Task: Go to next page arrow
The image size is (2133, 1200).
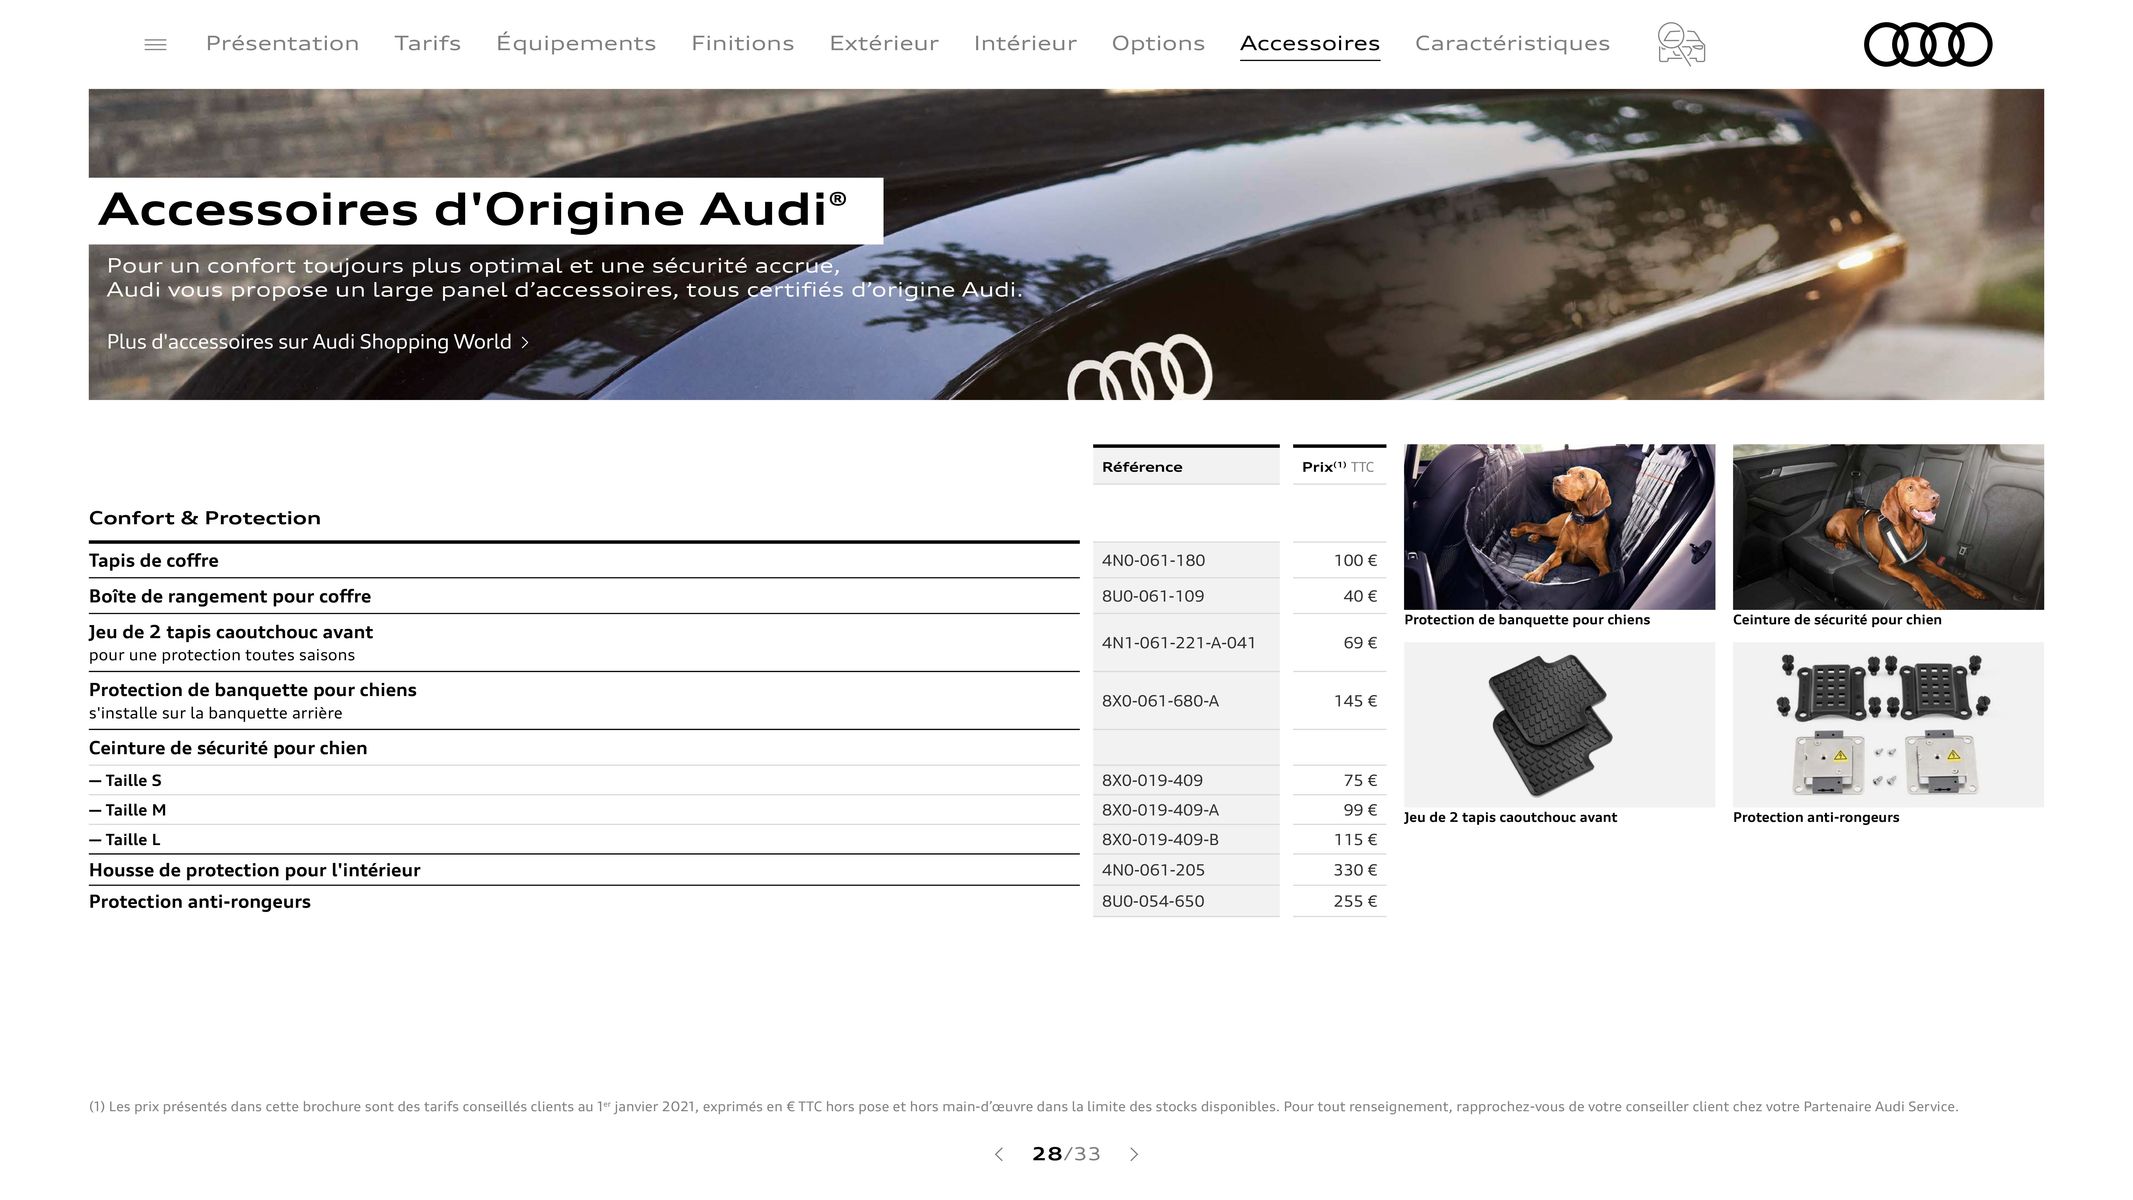Action: 1134,1154
